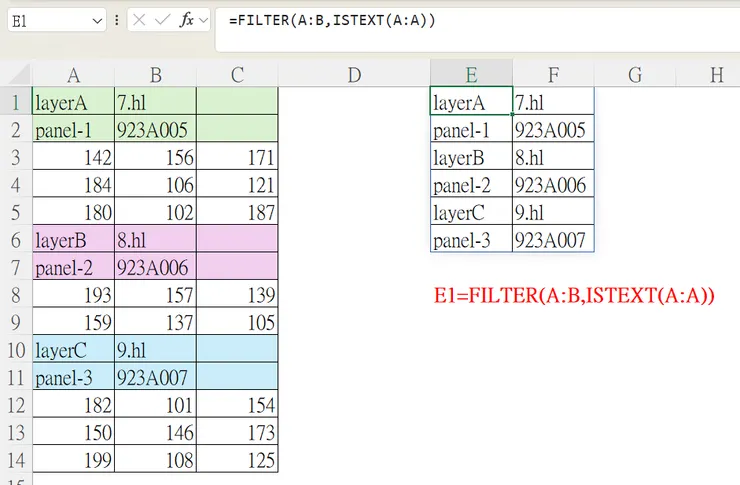Click cell E5 showing layerC result
The width and height of the screenshot is (740, 485).
pyautogui.click(x=471, y=211)
